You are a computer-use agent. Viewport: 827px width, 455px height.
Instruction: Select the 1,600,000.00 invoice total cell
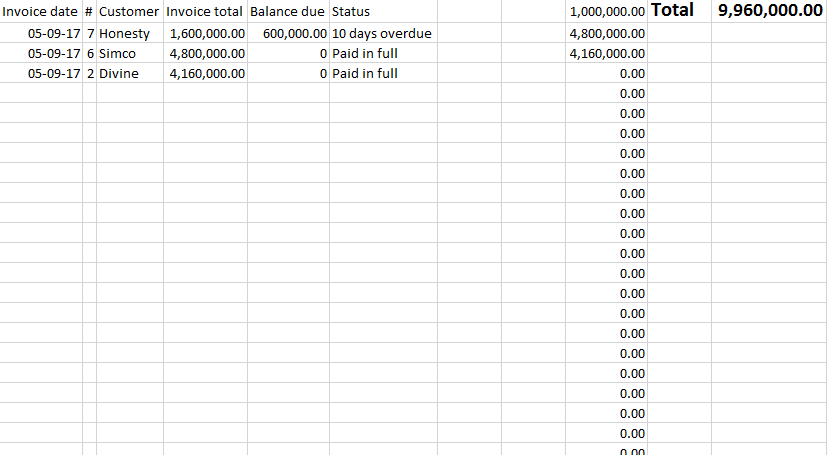[x=205, y=33]
